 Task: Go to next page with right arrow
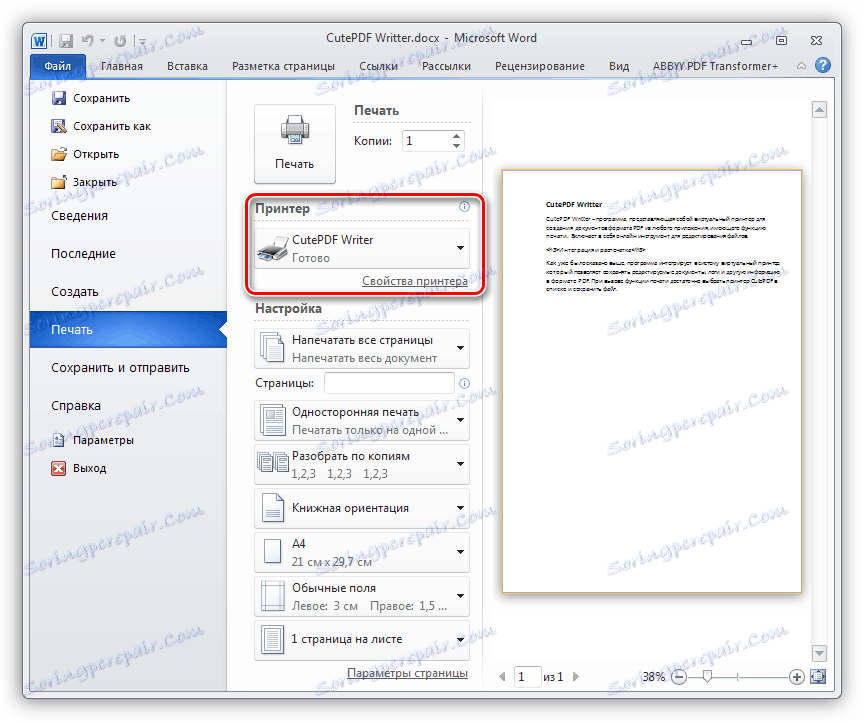(x=576, y=676)
